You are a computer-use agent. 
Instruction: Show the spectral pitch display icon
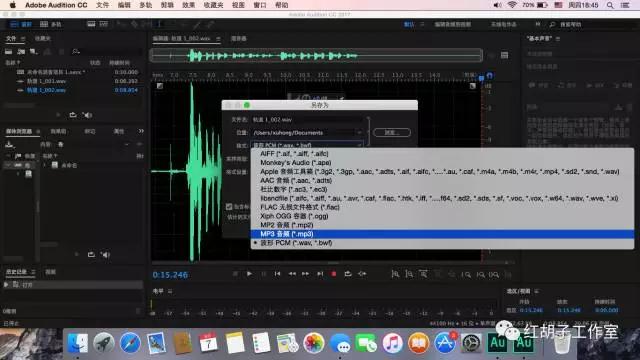coord(104,24)
